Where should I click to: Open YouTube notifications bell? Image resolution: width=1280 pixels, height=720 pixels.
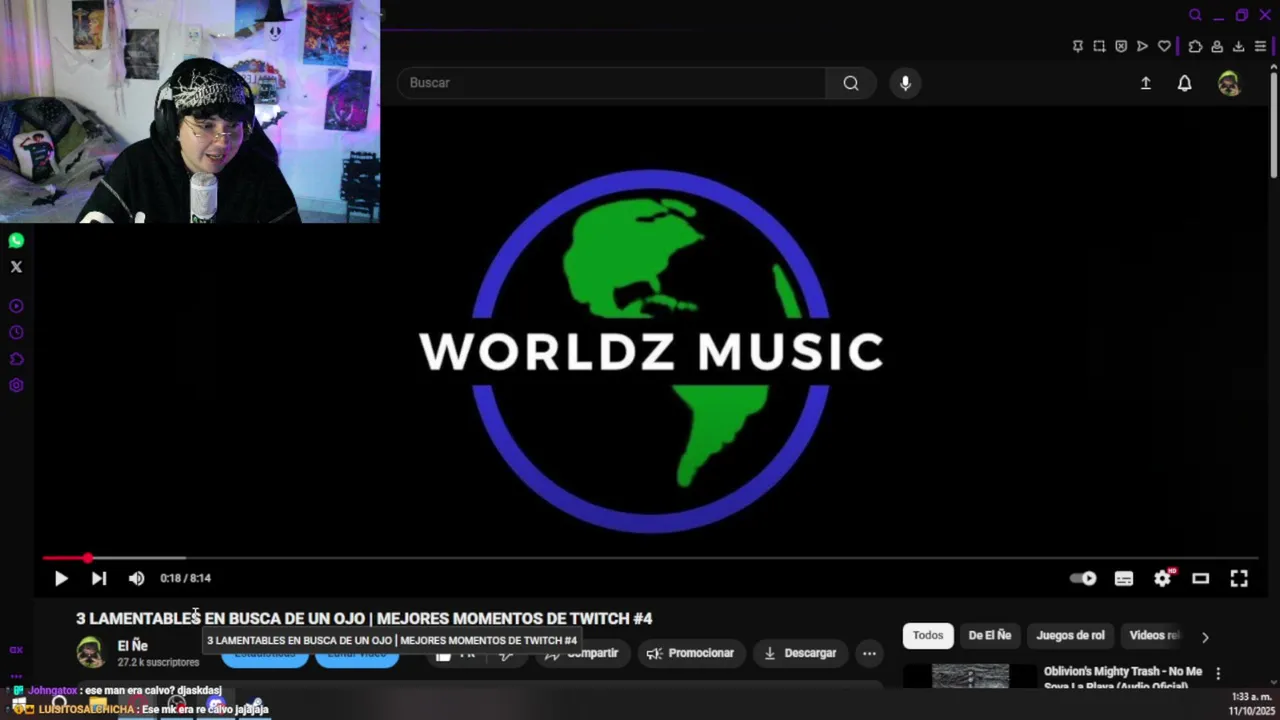tap(1184, 83)
